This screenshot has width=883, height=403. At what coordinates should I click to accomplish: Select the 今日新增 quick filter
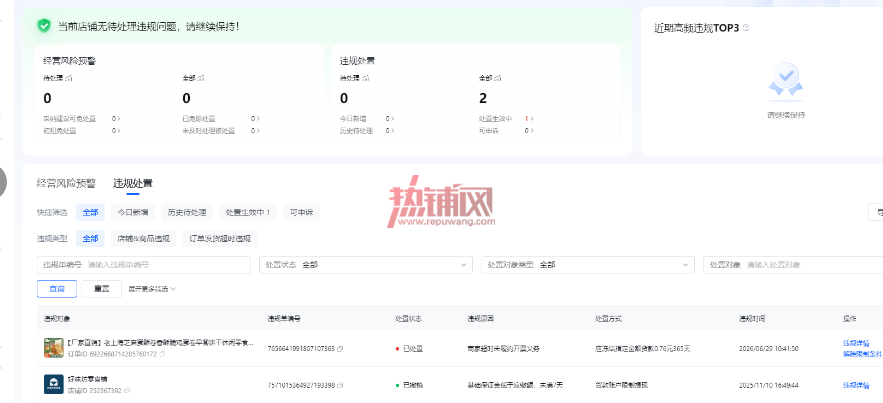point(133,212)
